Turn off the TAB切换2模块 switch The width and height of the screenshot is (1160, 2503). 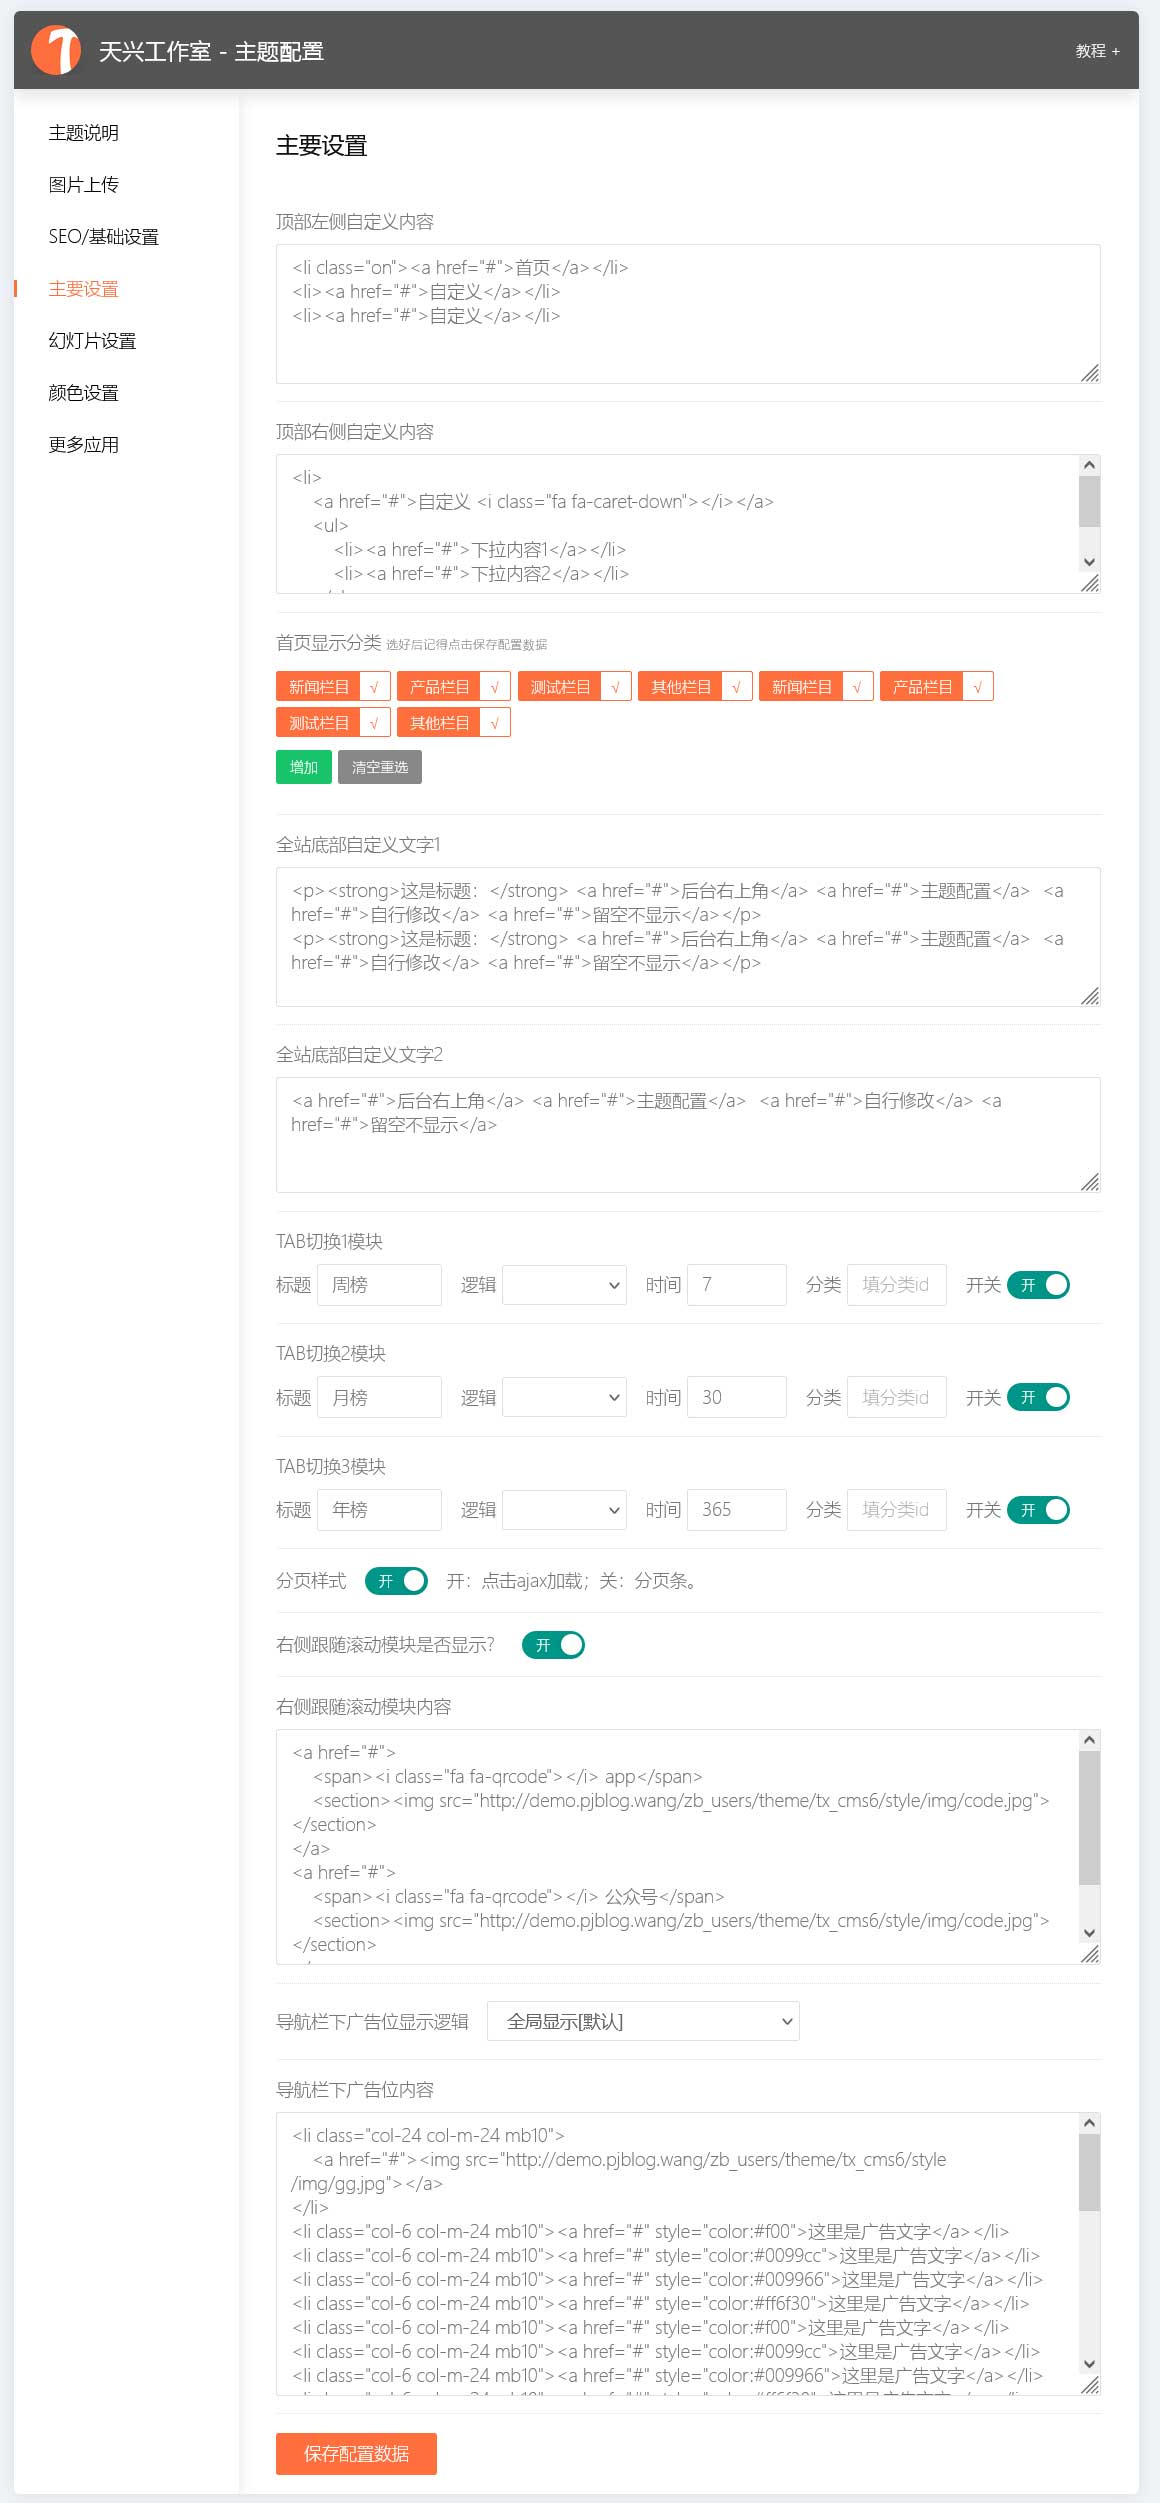click(x=1038, y=1397)
